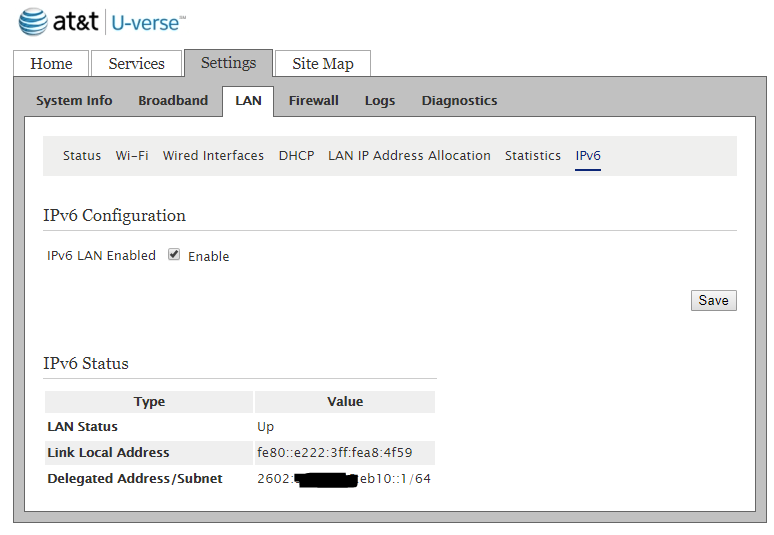View the LAN Statistics page
774x535 pixels.
[x=532, y=156]
